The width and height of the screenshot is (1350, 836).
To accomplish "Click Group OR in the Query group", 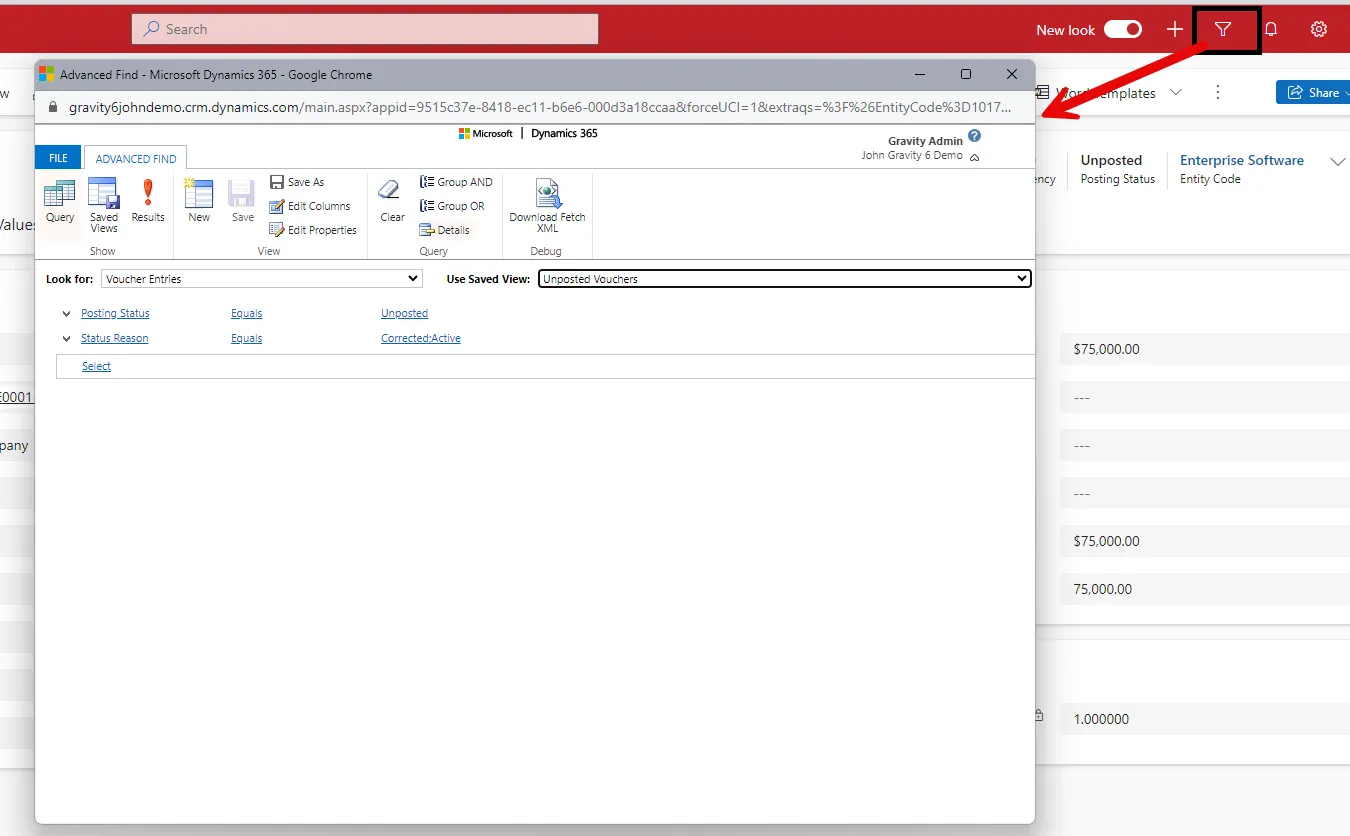I will point(452,206).
